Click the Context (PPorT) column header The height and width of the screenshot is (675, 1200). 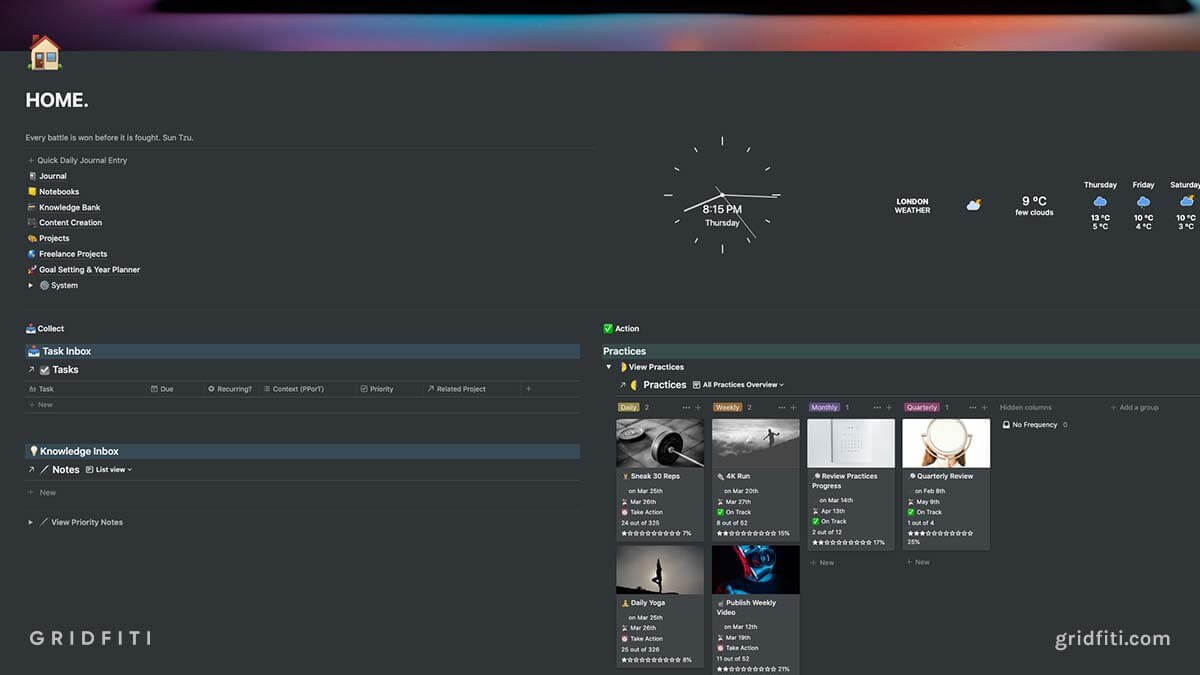[293, 389]
